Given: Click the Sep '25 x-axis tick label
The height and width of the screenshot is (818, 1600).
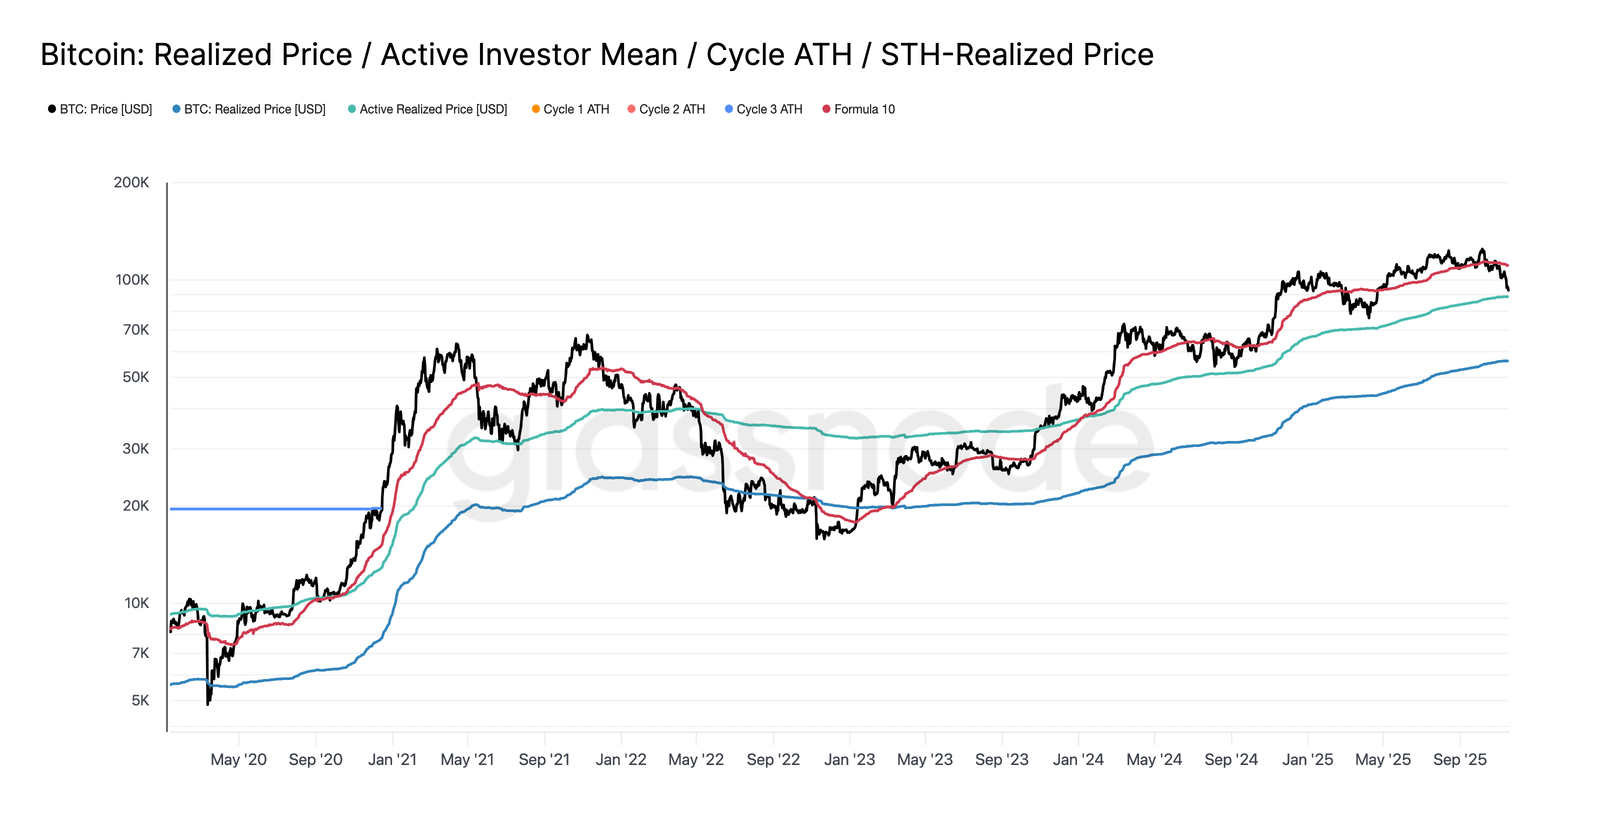Looking at the screenshot, I should point(1459,759).
